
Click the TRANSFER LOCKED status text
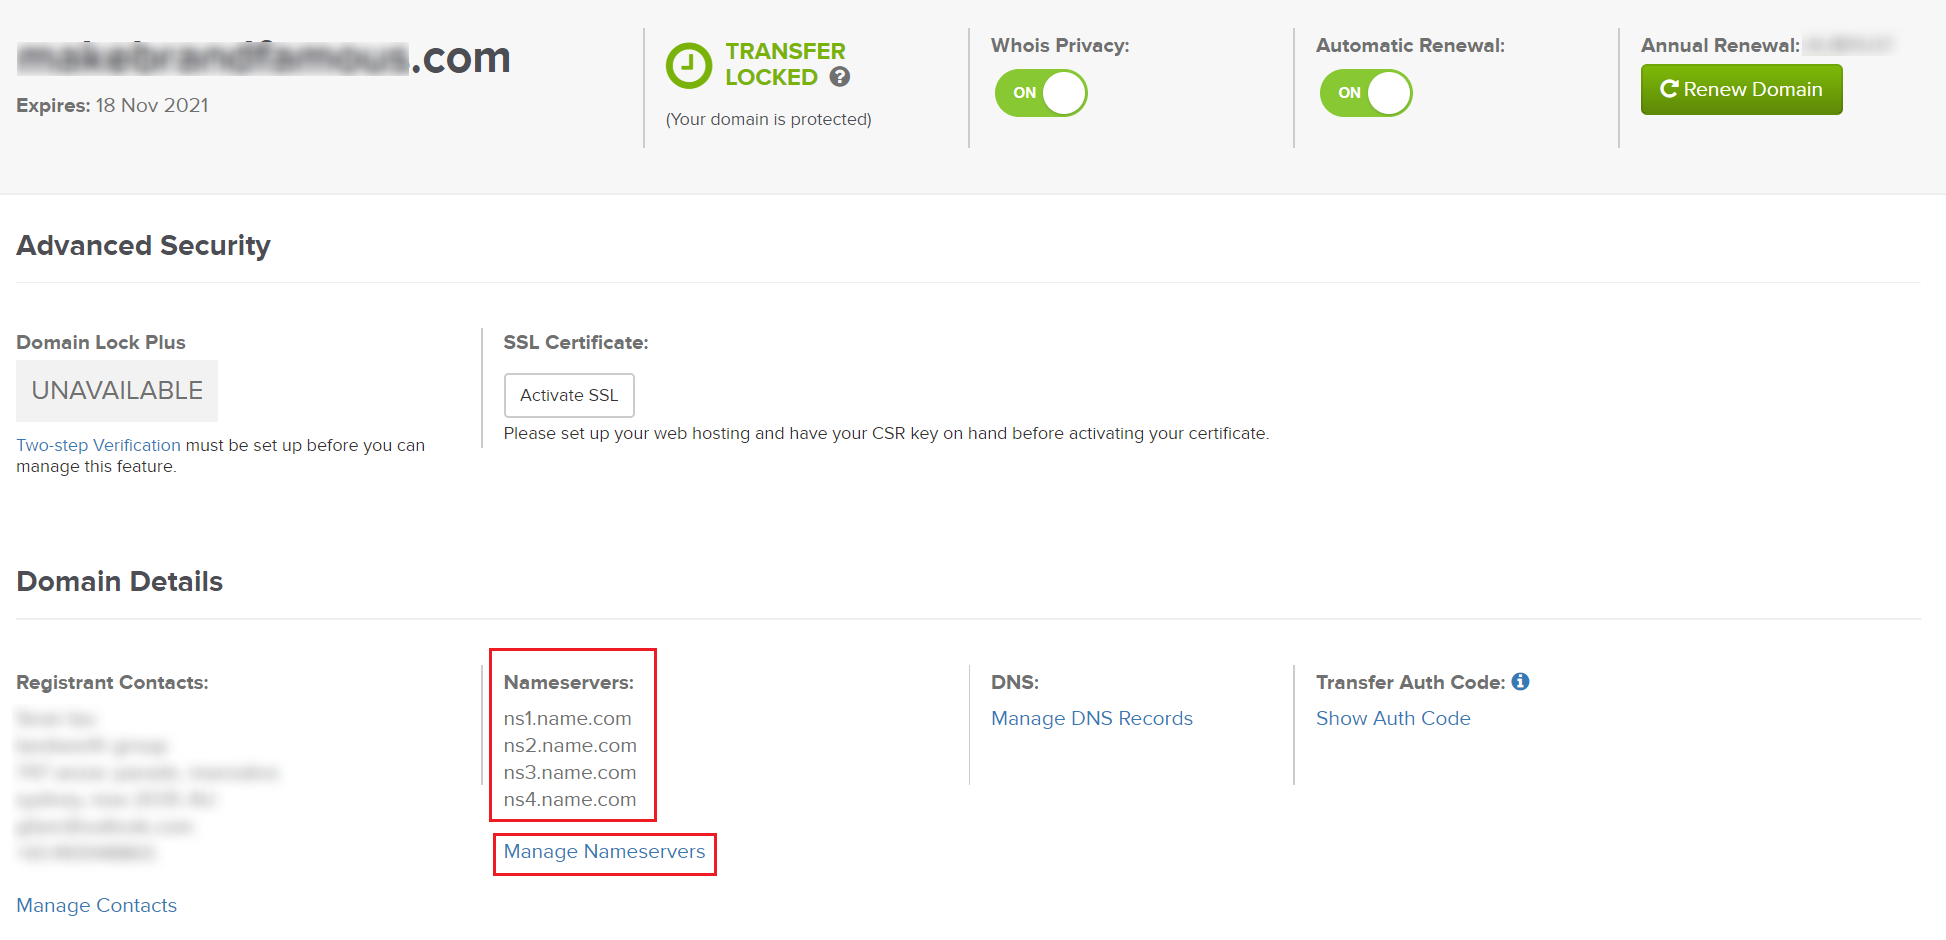[785, 64]
